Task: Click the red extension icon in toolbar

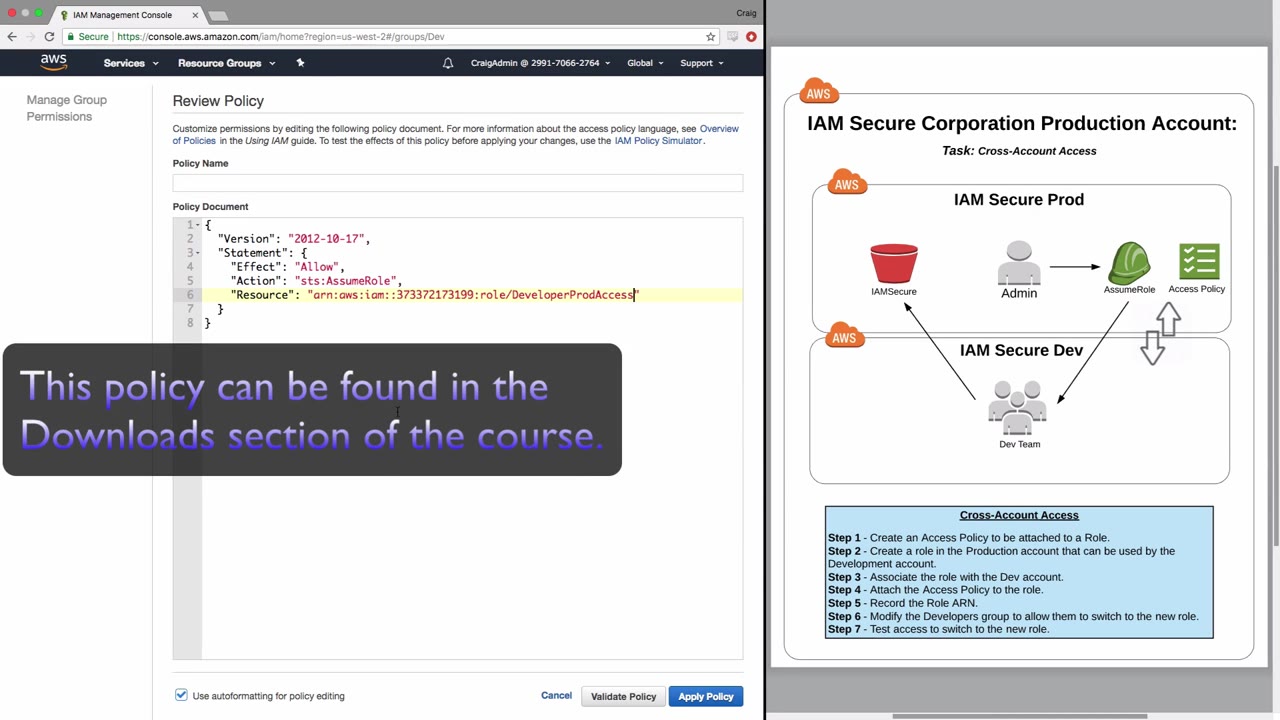Action: 751,37
